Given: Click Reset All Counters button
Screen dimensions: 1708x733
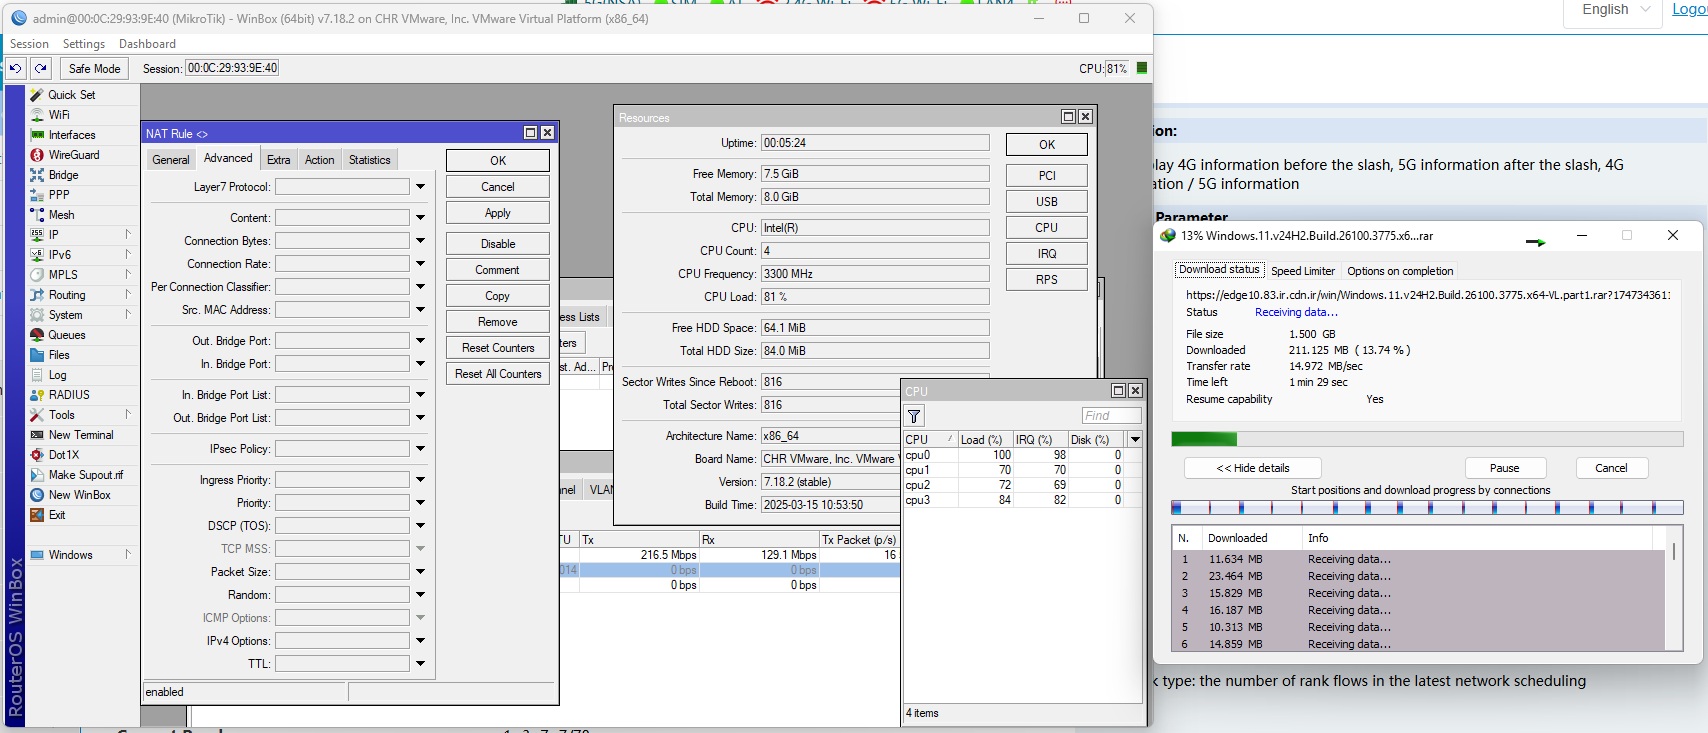Looking at the screenshot, I should point(498,374).
